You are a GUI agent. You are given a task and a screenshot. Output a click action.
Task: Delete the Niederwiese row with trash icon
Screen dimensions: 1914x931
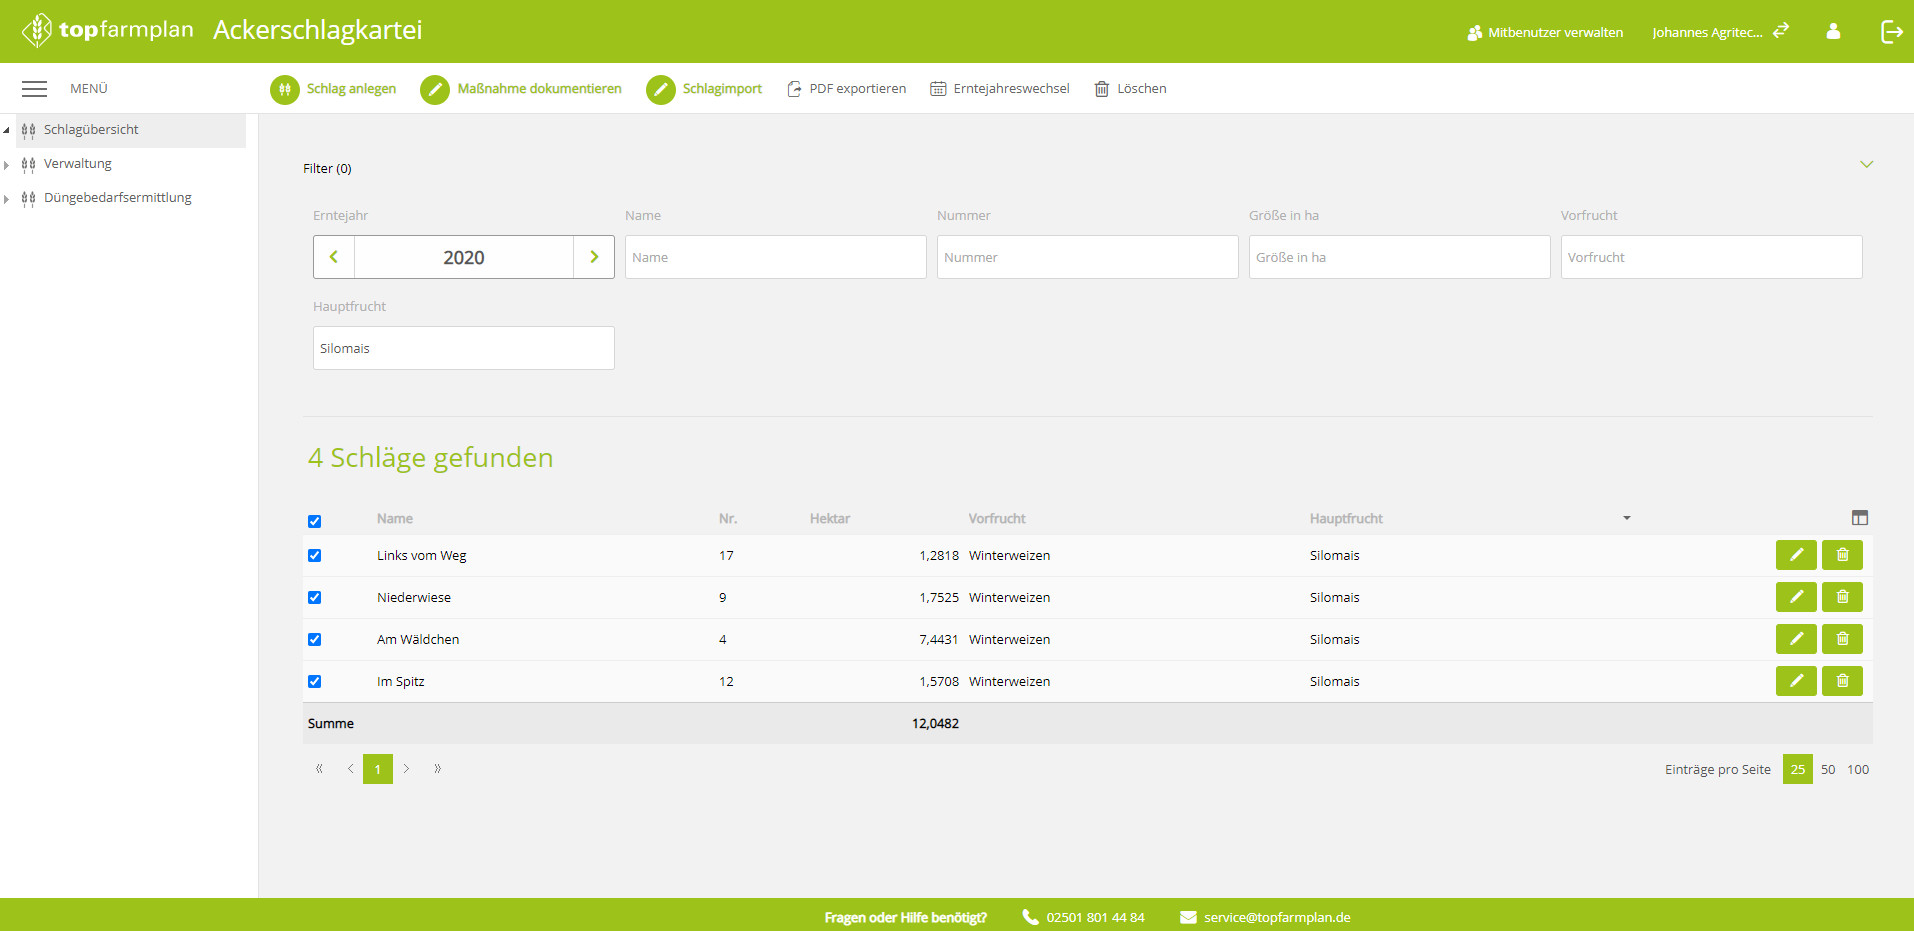point(1842,597)
